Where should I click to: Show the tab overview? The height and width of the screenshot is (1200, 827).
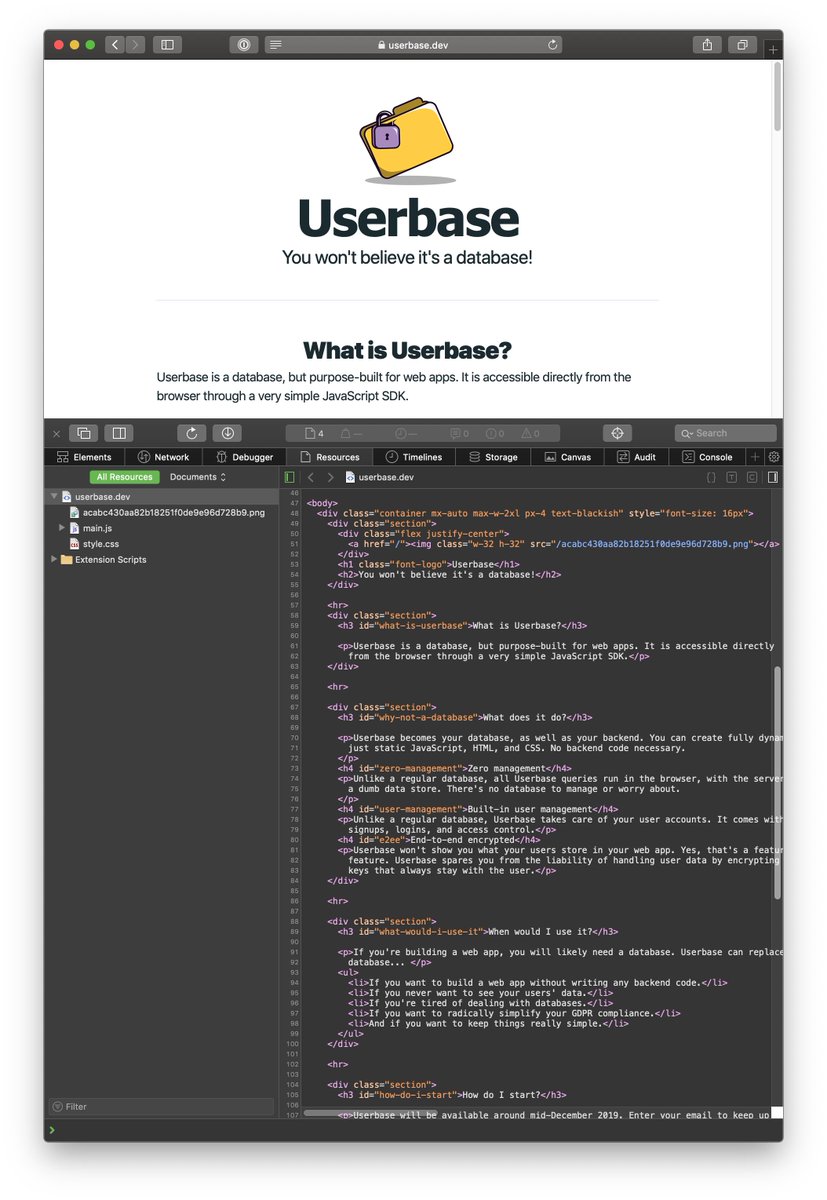tap(743, 45)
